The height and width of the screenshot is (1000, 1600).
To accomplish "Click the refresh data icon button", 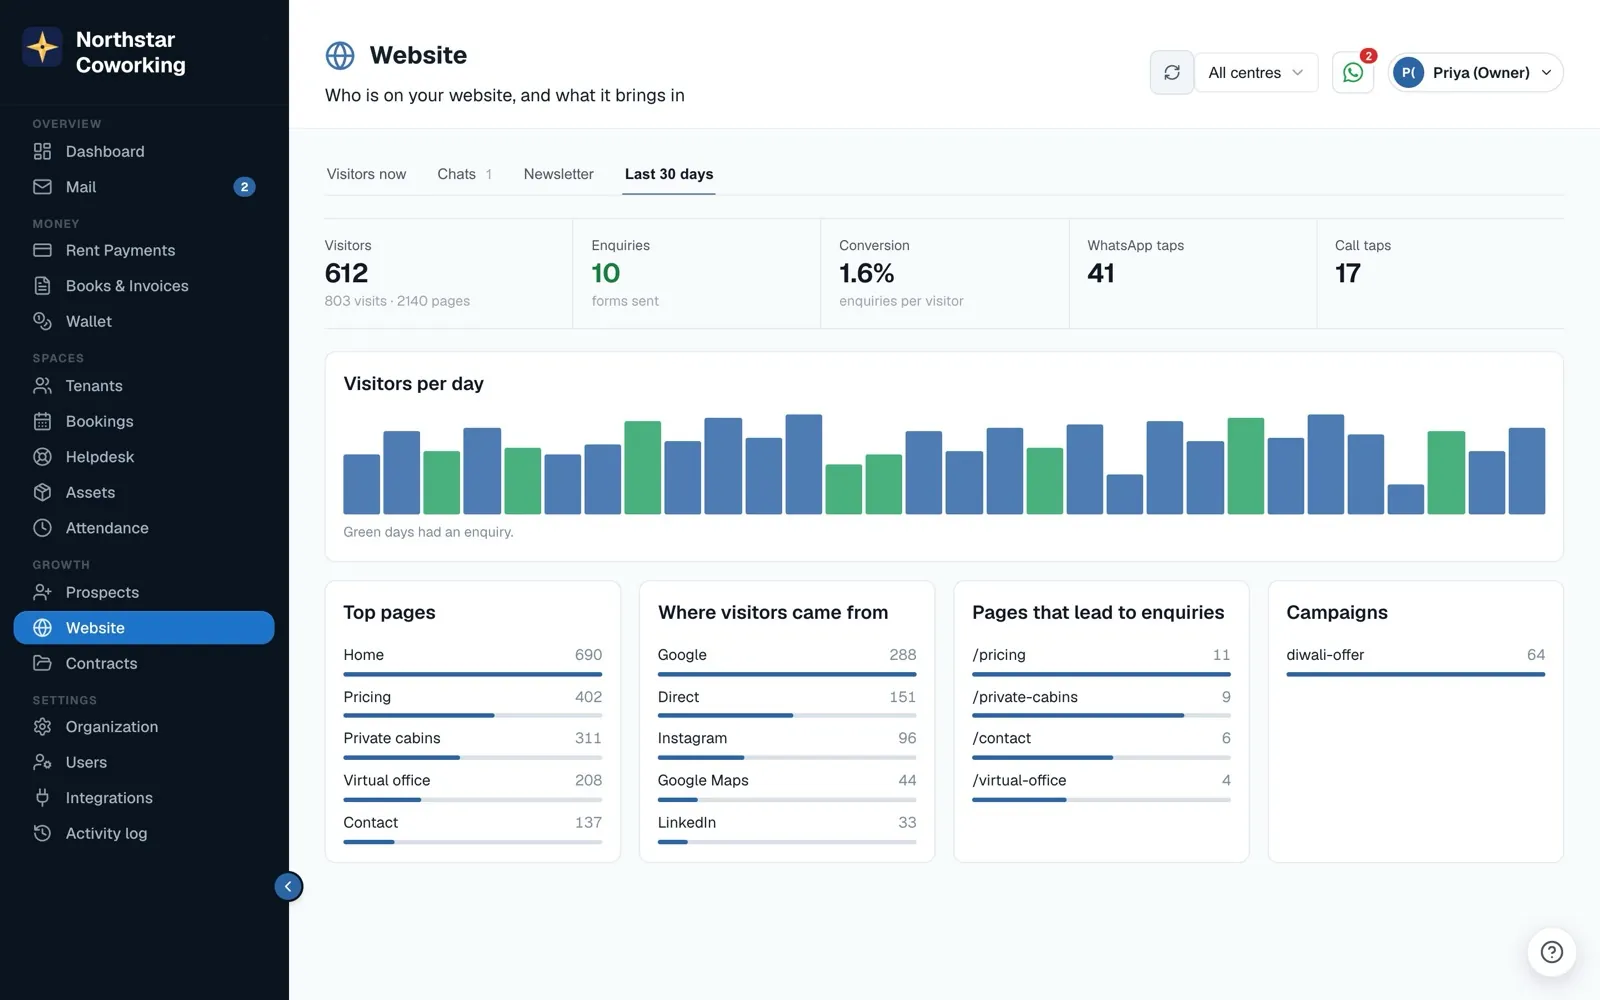I will [1172, 72].
